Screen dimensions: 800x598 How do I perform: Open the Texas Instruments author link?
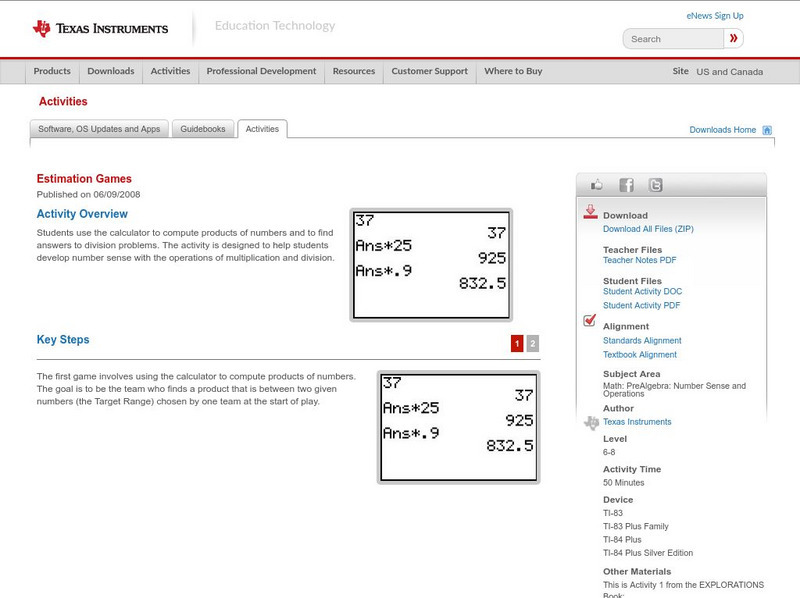tap(637, 422)
